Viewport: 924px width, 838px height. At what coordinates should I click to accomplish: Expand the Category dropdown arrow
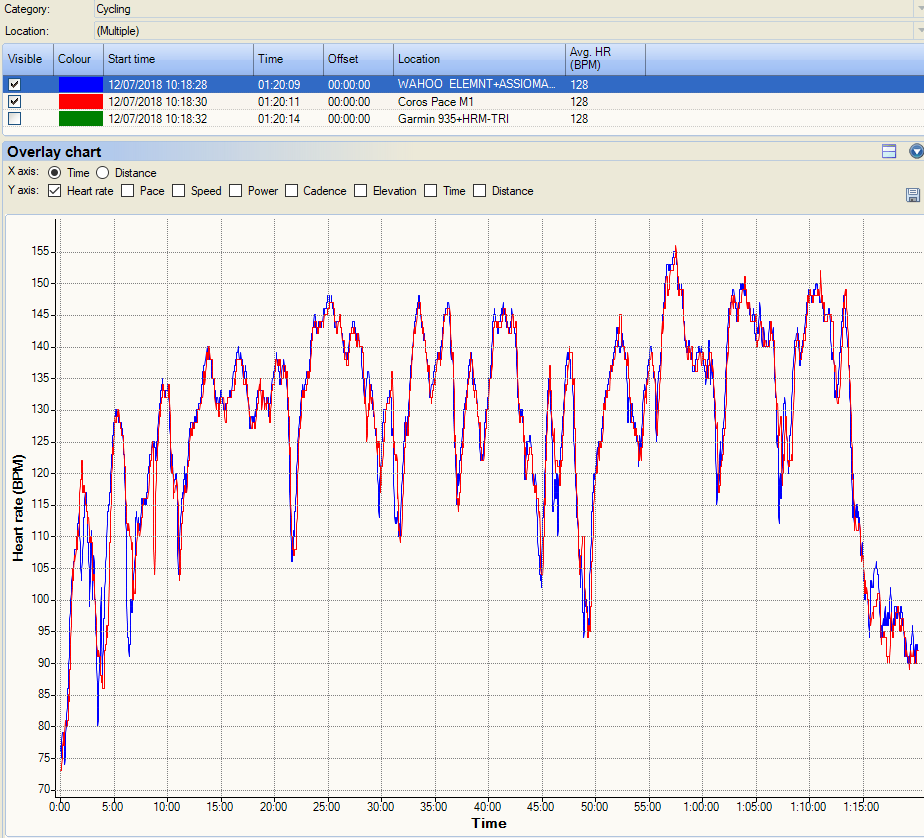tap(918, 9)
